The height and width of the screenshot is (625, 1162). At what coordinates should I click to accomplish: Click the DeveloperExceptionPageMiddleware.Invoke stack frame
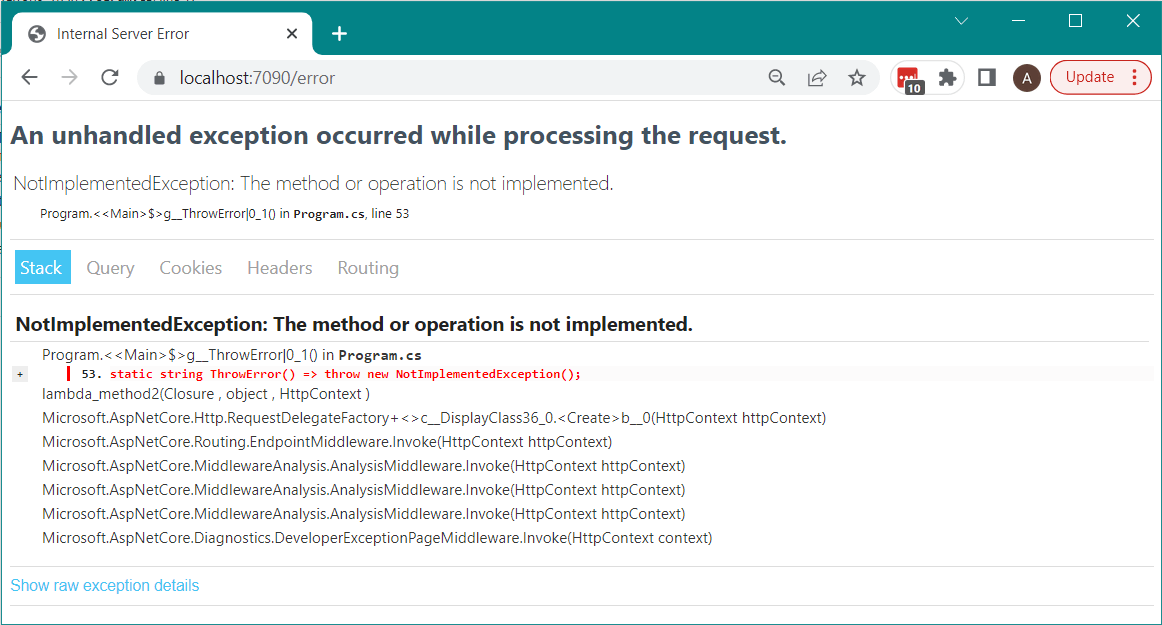click(376, 538)
